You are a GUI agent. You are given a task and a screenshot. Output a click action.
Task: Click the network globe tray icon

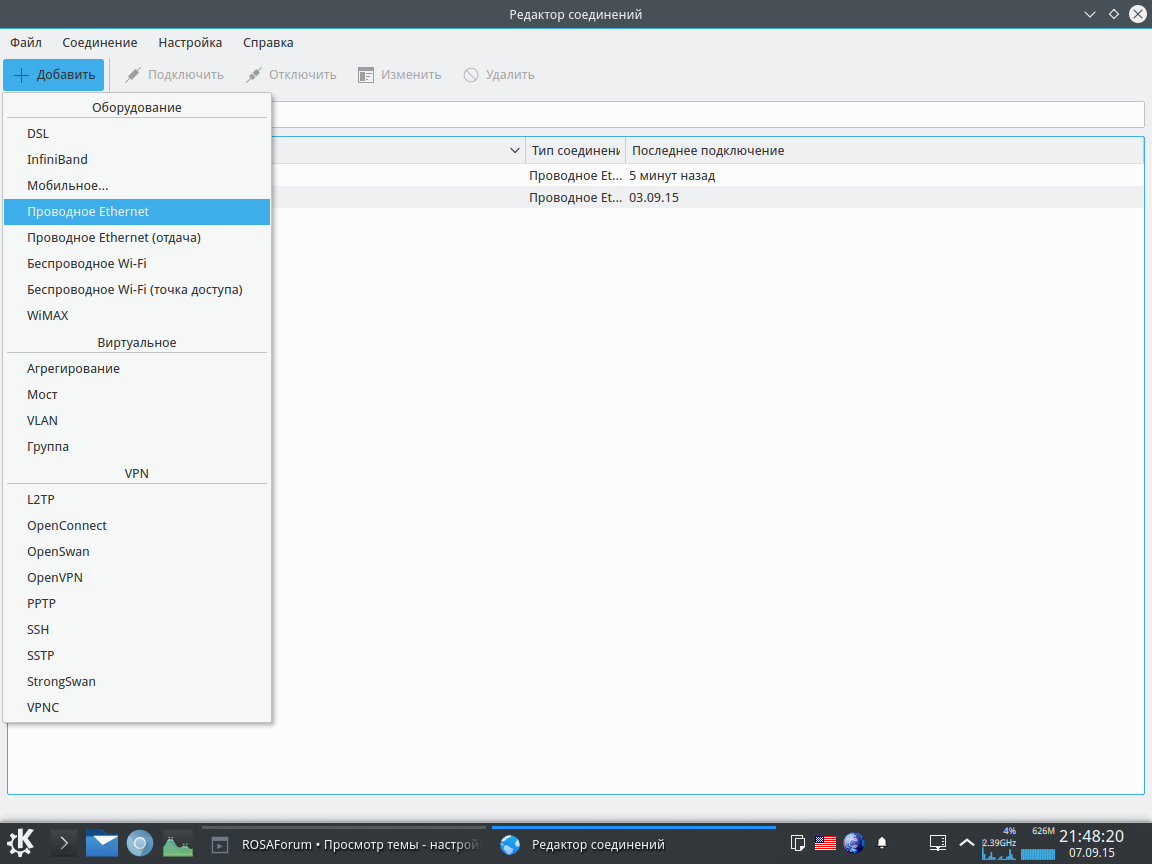[x=854, y=843]
